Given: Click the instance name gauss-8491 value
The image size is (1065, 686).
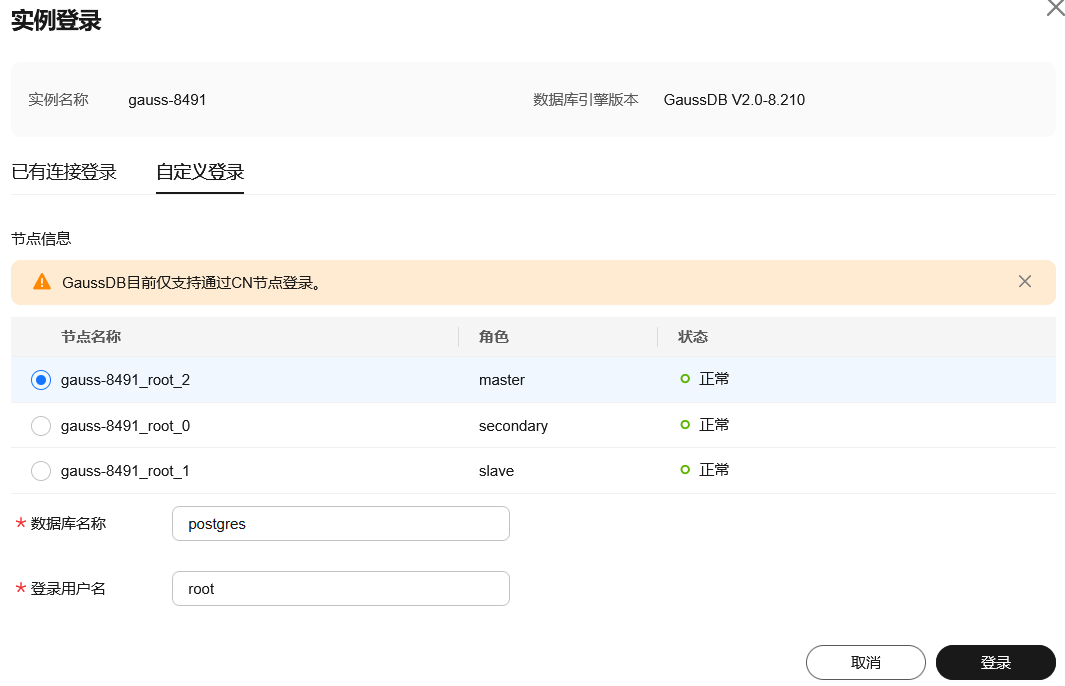Looking at the screenshot, I should (167, 100).
